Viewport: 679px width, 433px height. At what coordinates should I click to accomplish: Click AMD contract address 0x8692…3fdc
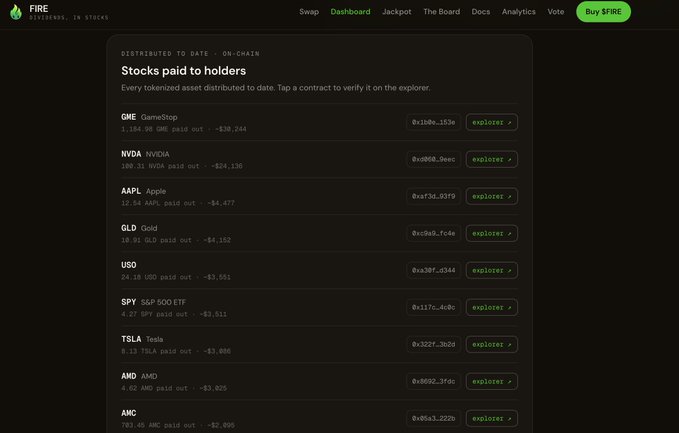pos(433,381)
